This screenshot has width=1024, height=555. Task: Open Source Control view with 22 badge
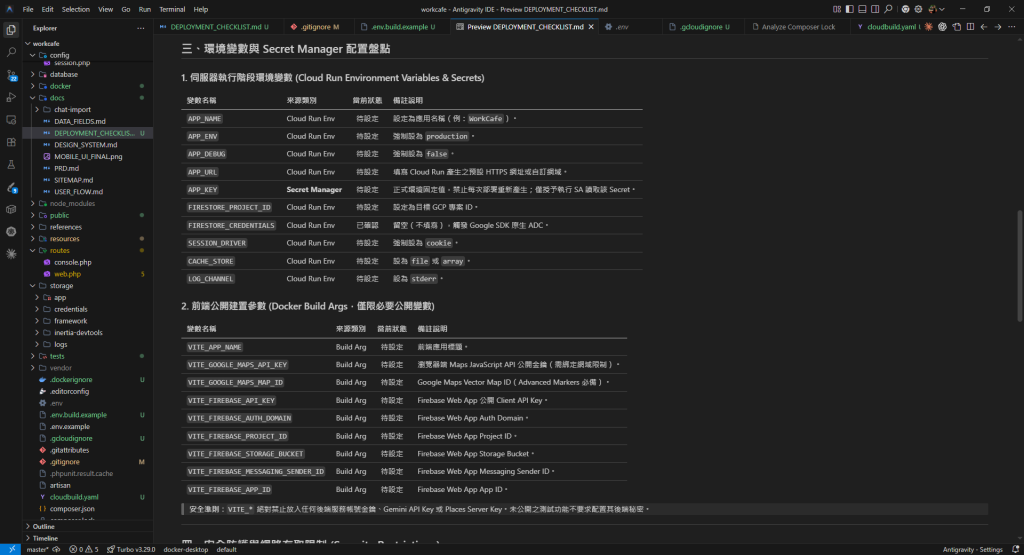[x=11, y=75]
